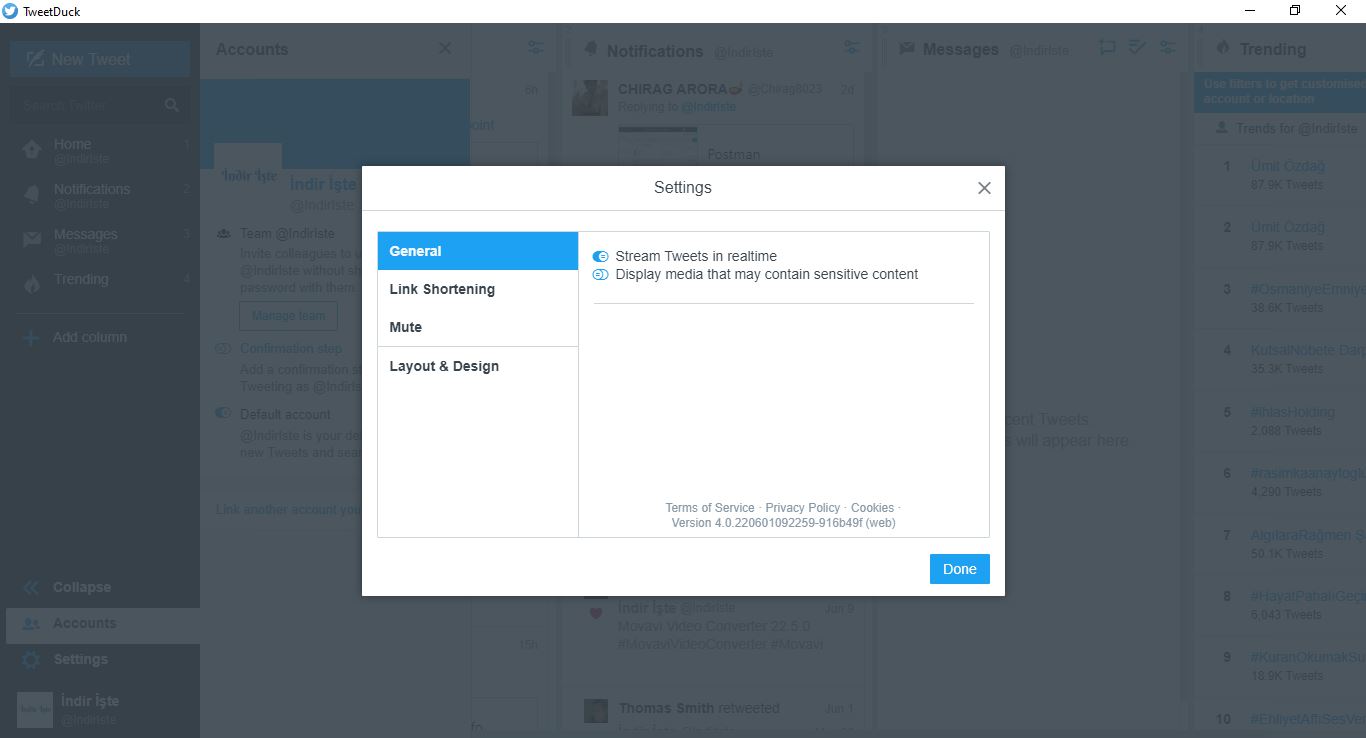1366x738 pixels.
Task: Open Notifications column options slider icon
Action: [x=852, y=48]
